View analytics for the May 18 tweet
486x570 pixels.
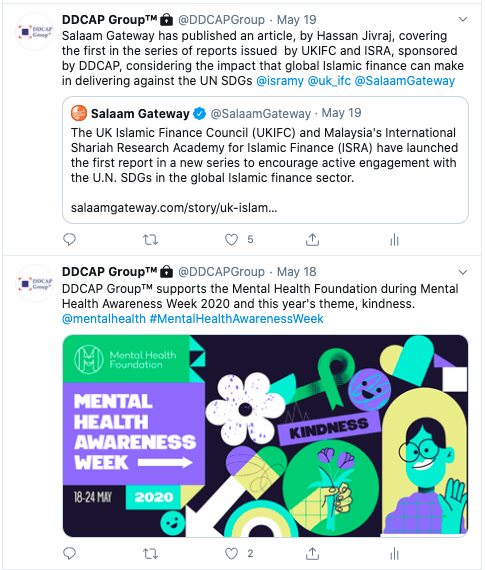click(394, 554)
